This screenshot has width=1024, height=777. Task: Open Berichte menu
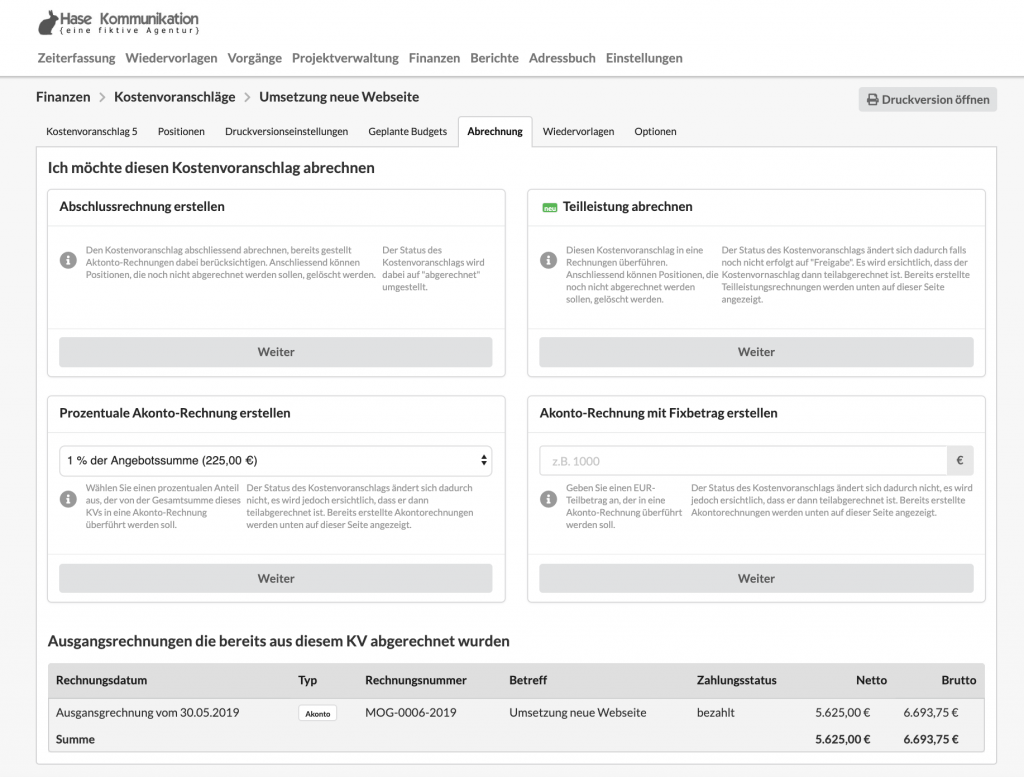(494, 57)
